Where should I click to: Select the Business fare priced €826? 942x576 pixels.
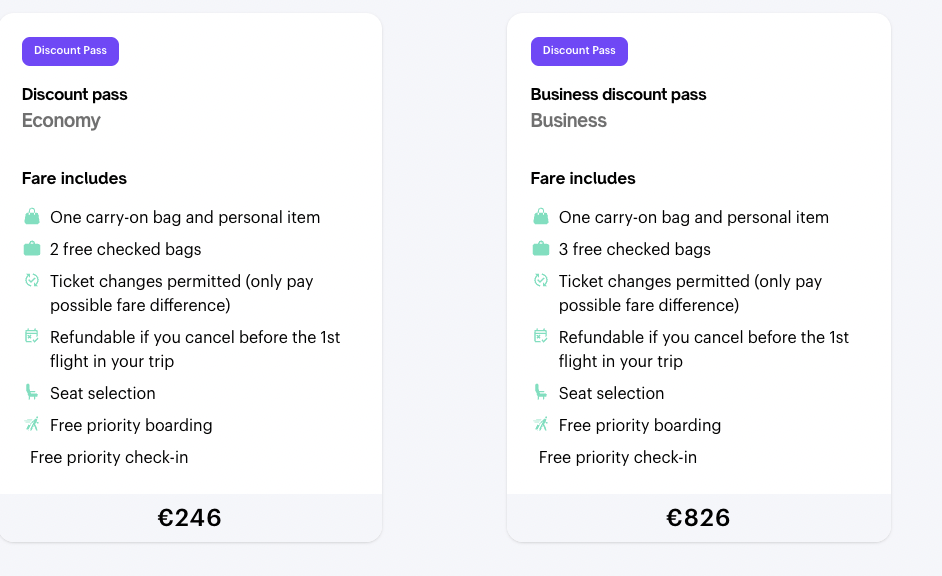click(x=698, y=518)
